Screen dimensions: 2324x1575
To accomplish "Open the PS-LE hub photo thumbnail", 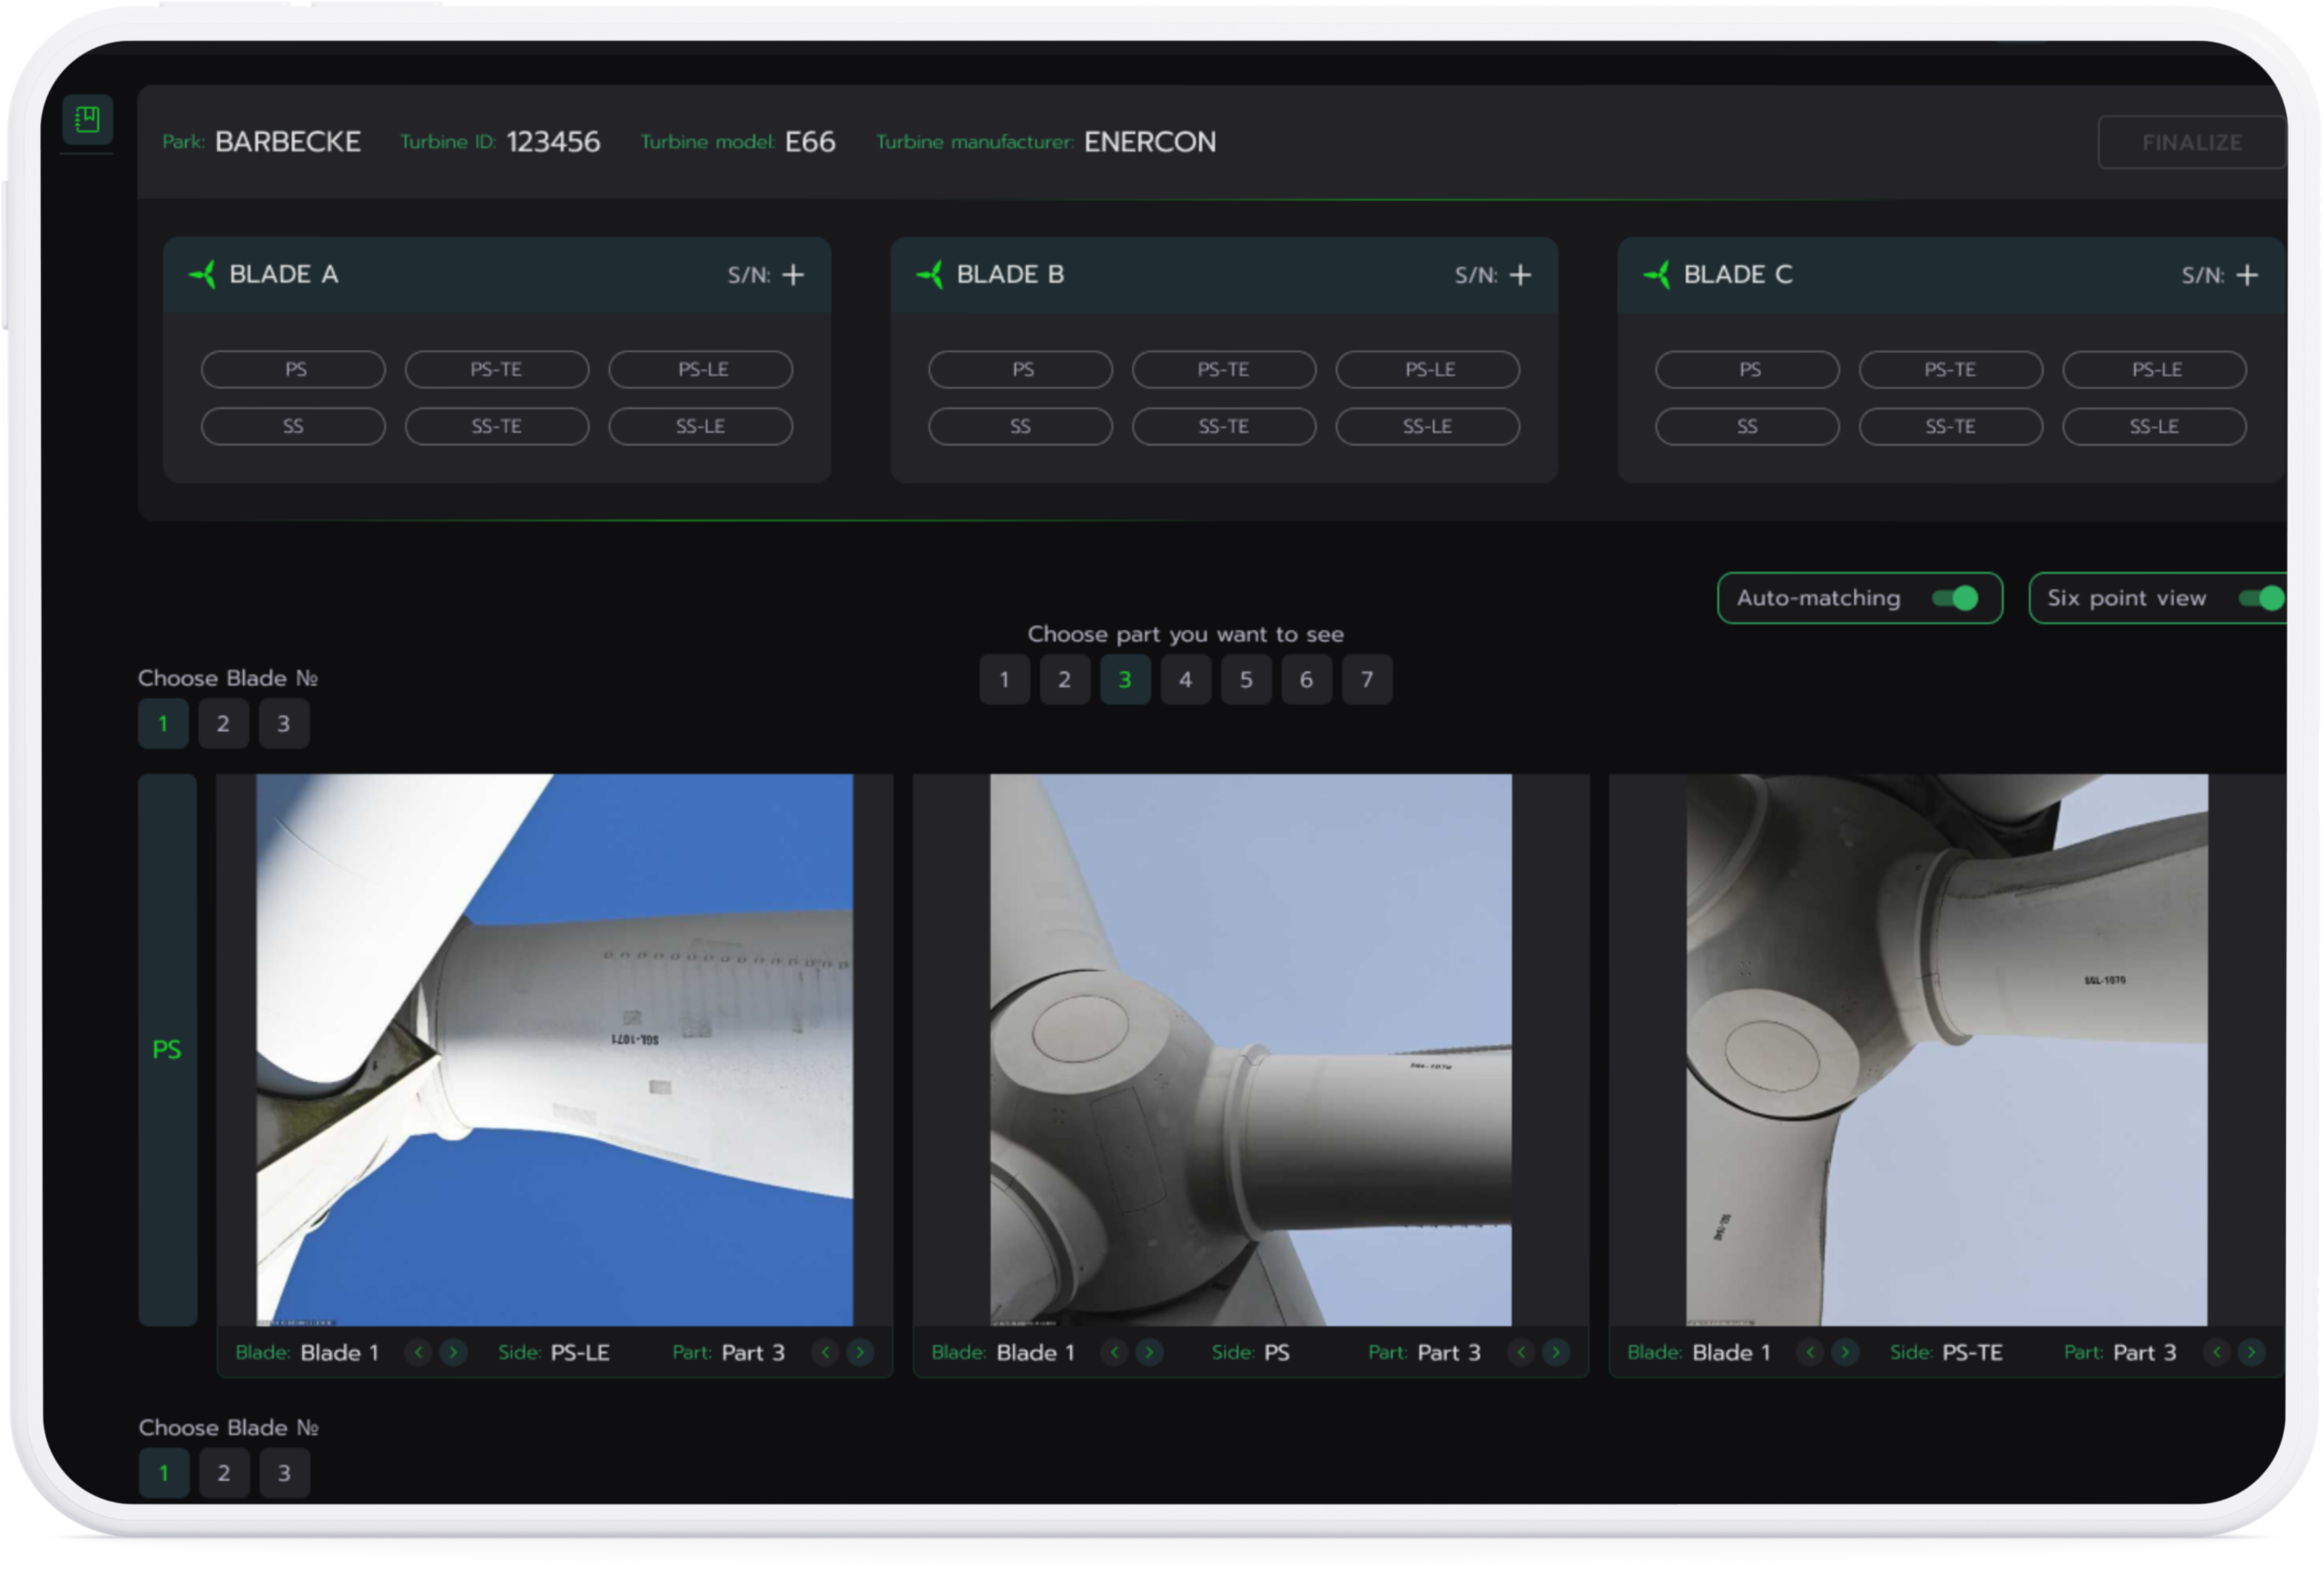I will click(x=554, y=1049).
